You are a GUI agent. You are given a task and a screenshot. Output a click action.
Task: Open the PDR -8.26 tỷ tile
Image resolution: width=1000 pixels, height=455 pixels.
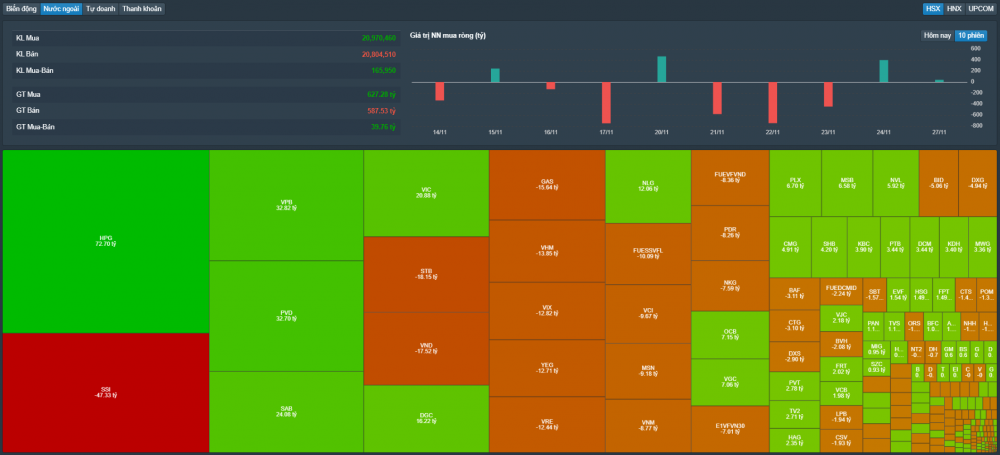730,233
